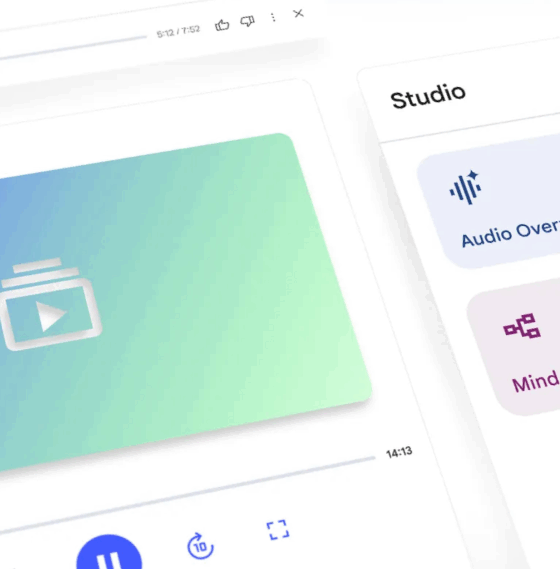Click the sparkle waveform Audio Overview icon
This screenshot has height=569, width=560.
pos(466,187)
